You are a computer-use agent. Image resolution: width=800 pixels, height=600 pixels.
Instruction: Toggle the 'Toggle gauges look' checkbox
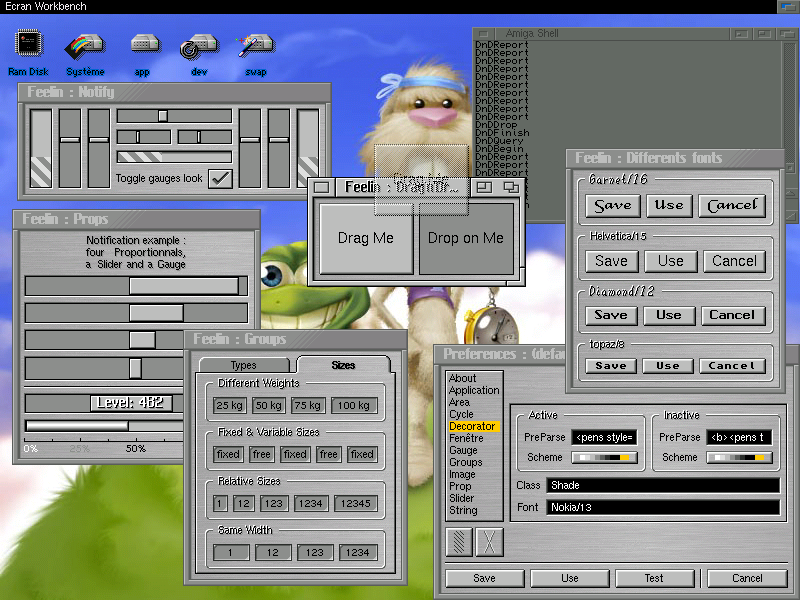[x=220, y=178]
